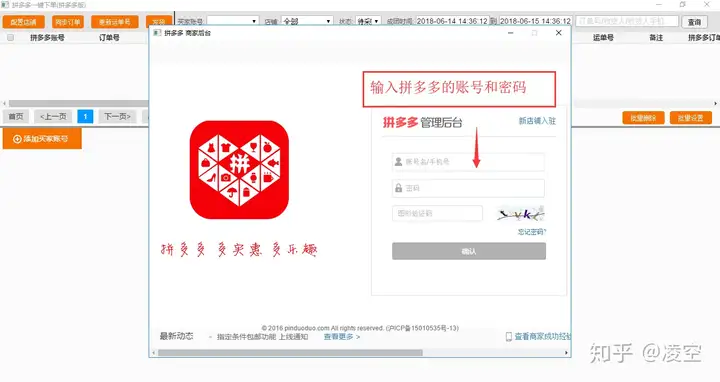720x382 pixels.
Task: Click the password input field
Action: point(468,188)
